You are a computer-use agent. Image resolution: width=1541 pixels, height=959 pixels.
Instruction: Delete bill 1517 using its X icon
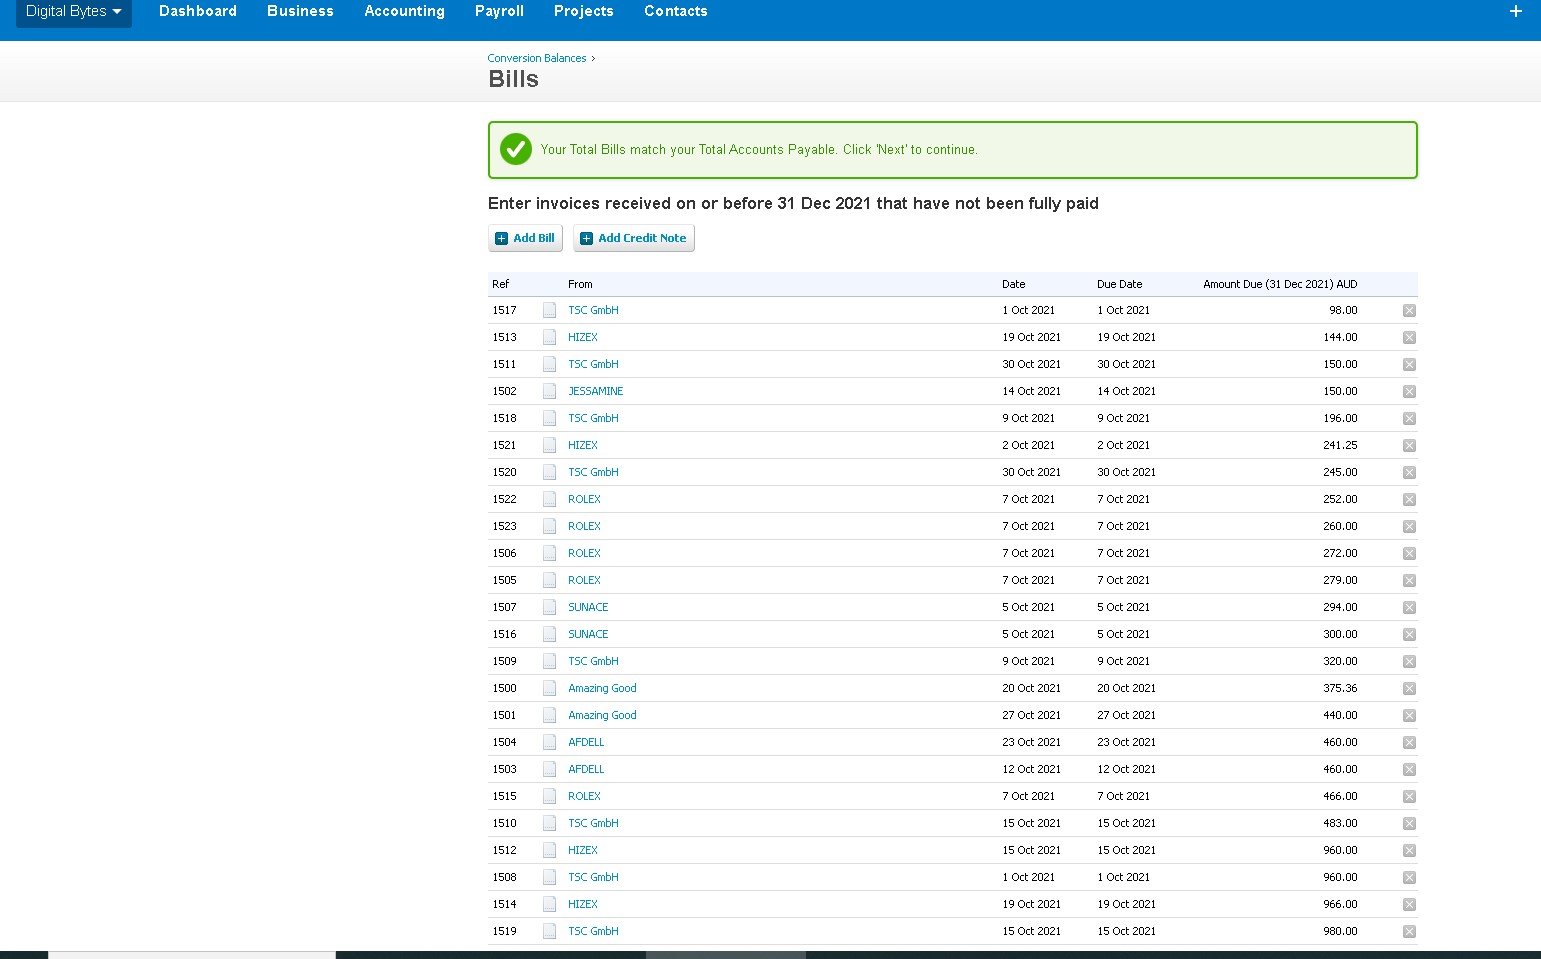pyautogui.click(x=1409, y=311)
